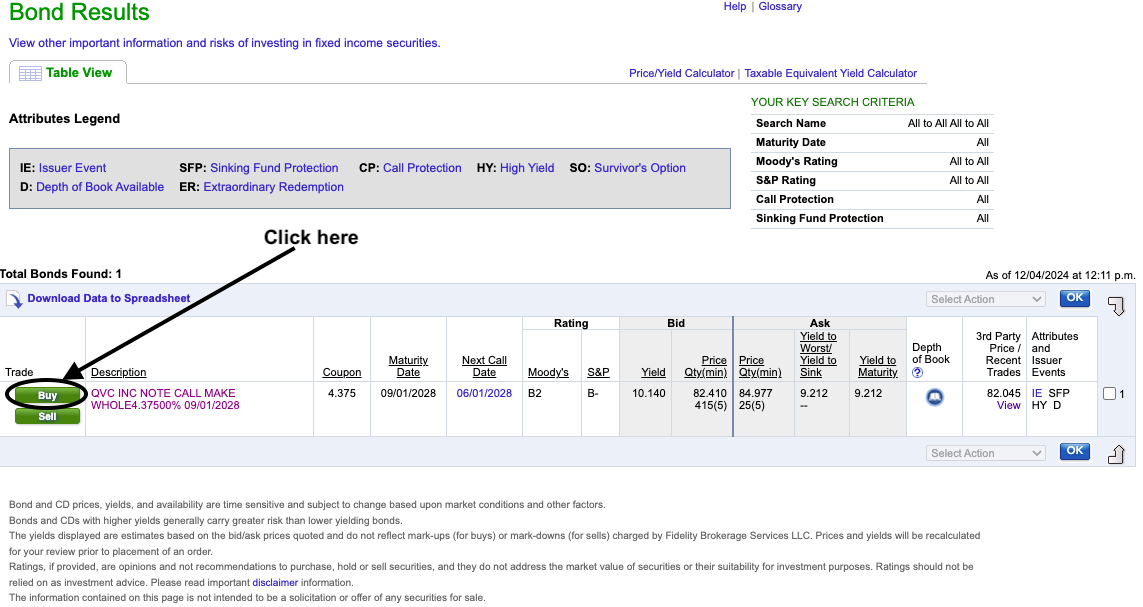Click the 82.410 bid price value
This screenshot has width=1143, height=607.
click(x=710, y=393)
